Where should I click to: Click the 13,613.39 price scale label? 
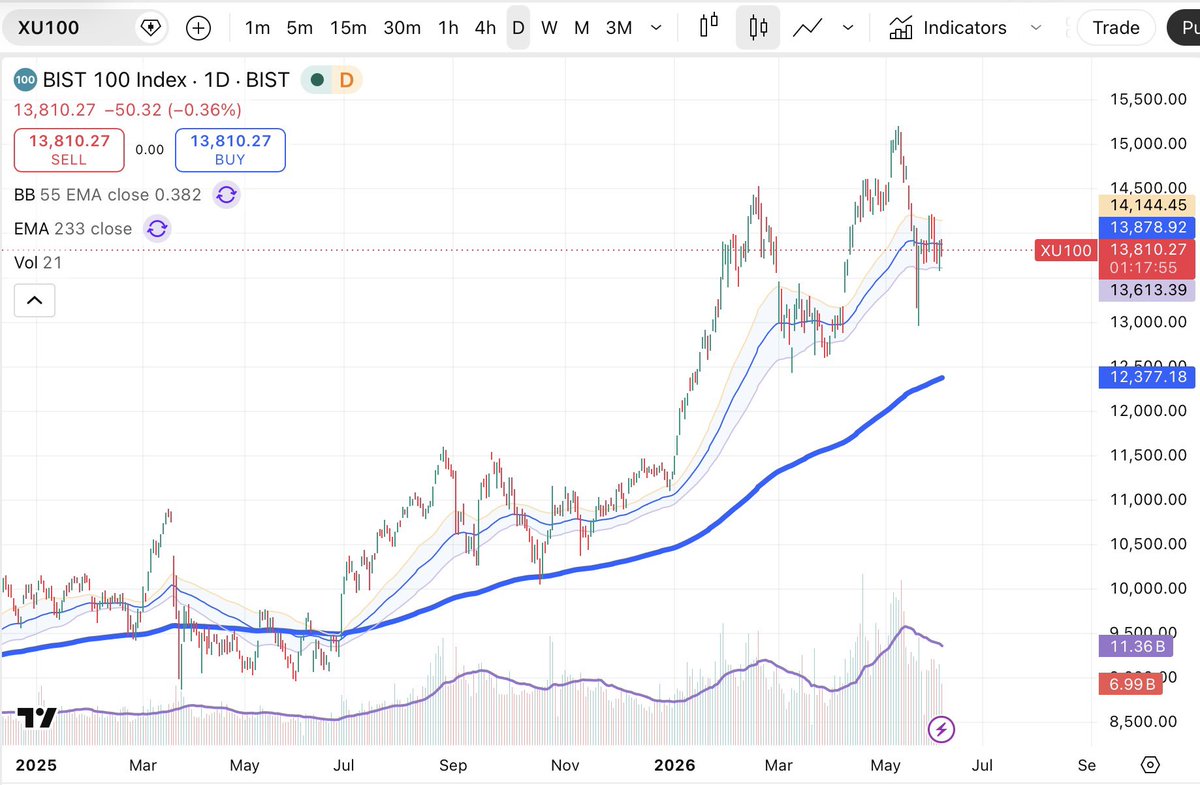coord(1146,290)
